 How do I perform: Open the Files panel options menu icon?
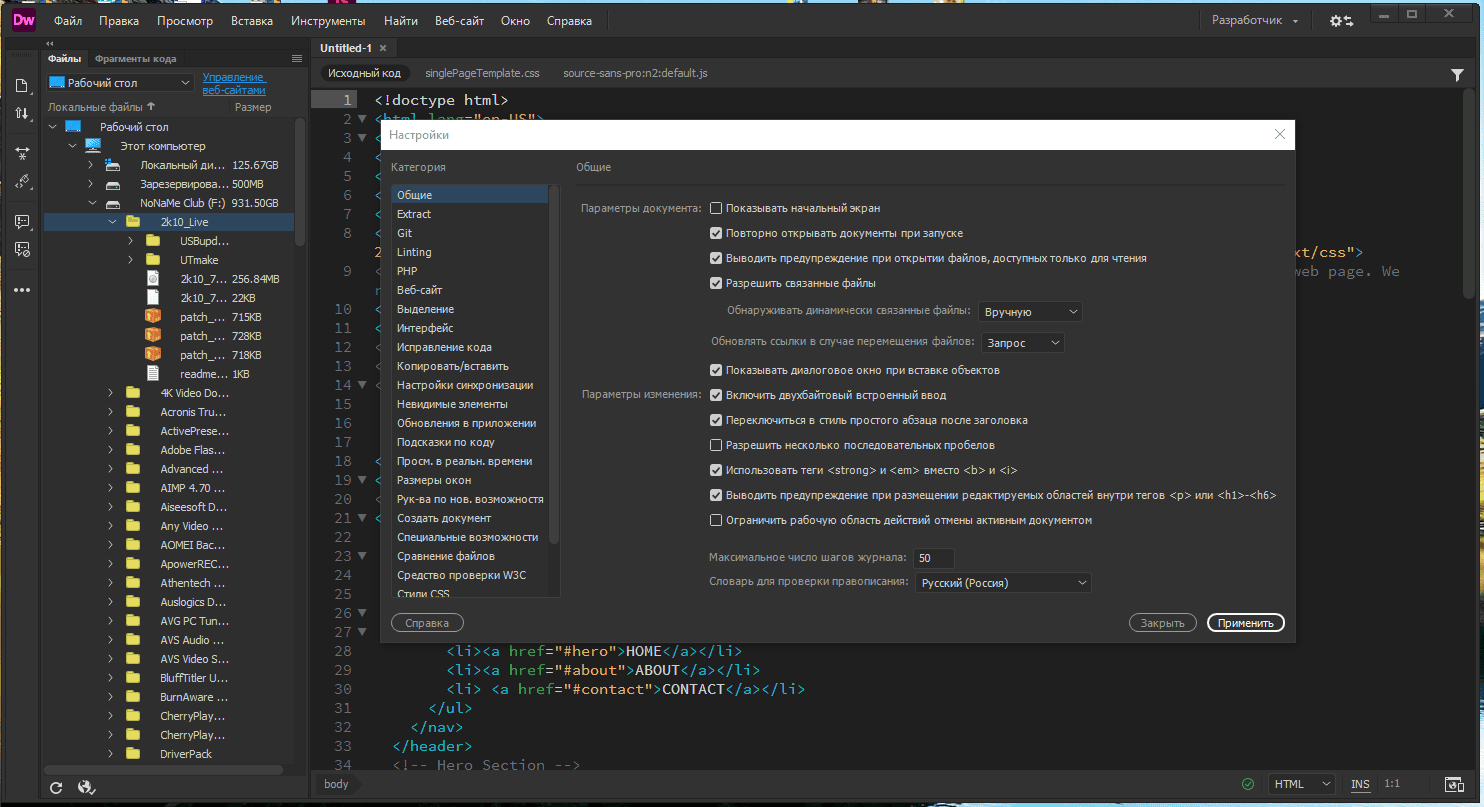[296, 59]
